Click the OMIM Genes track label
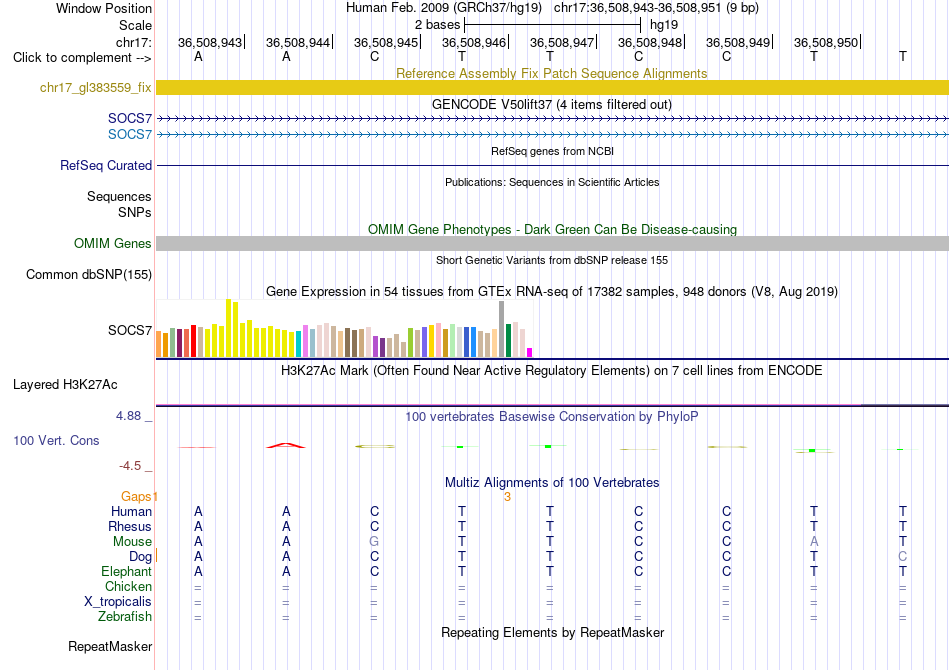950x670 pixels. 112,244
